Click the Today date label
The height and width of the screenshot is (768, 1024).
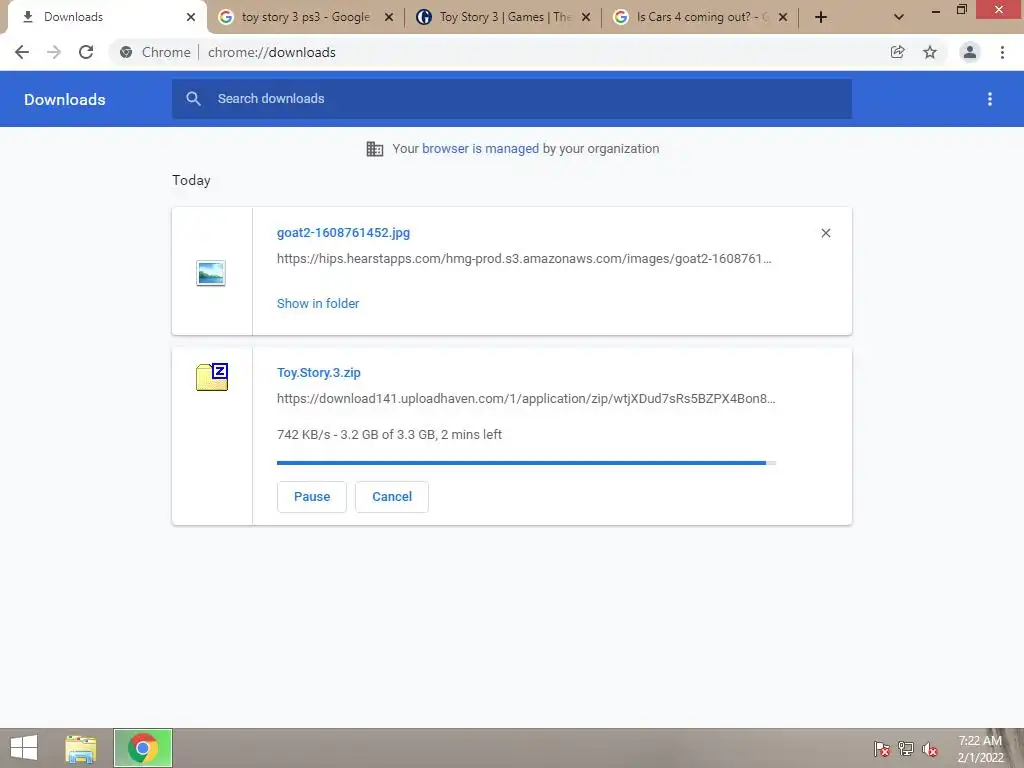coord(191,180)
